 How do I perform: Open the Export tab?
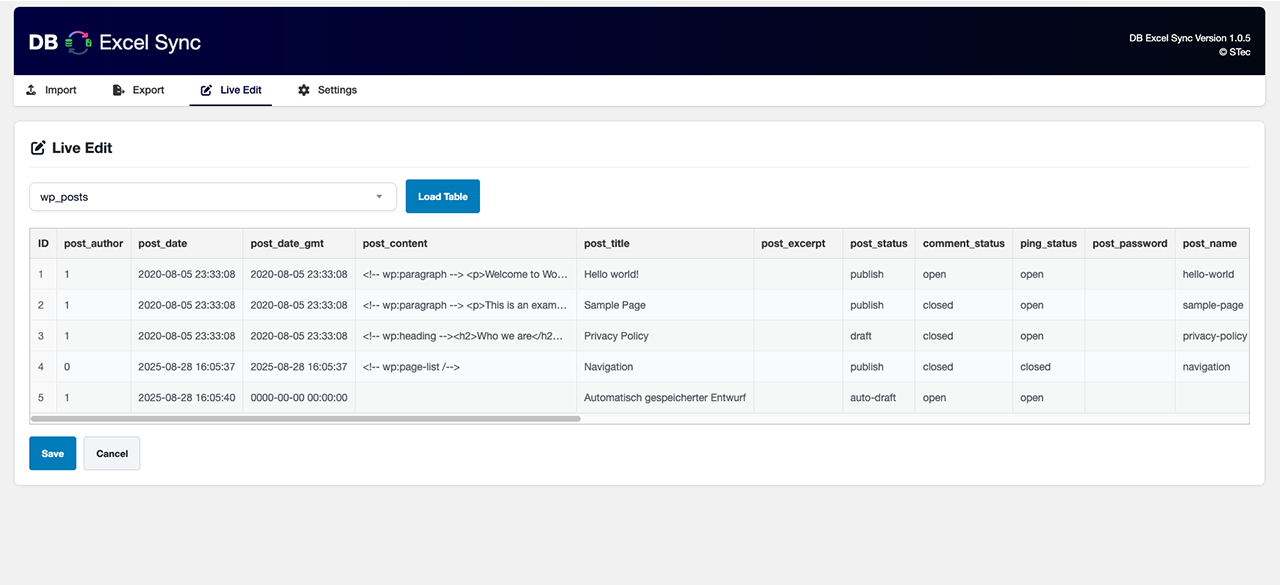pos(139,90)
